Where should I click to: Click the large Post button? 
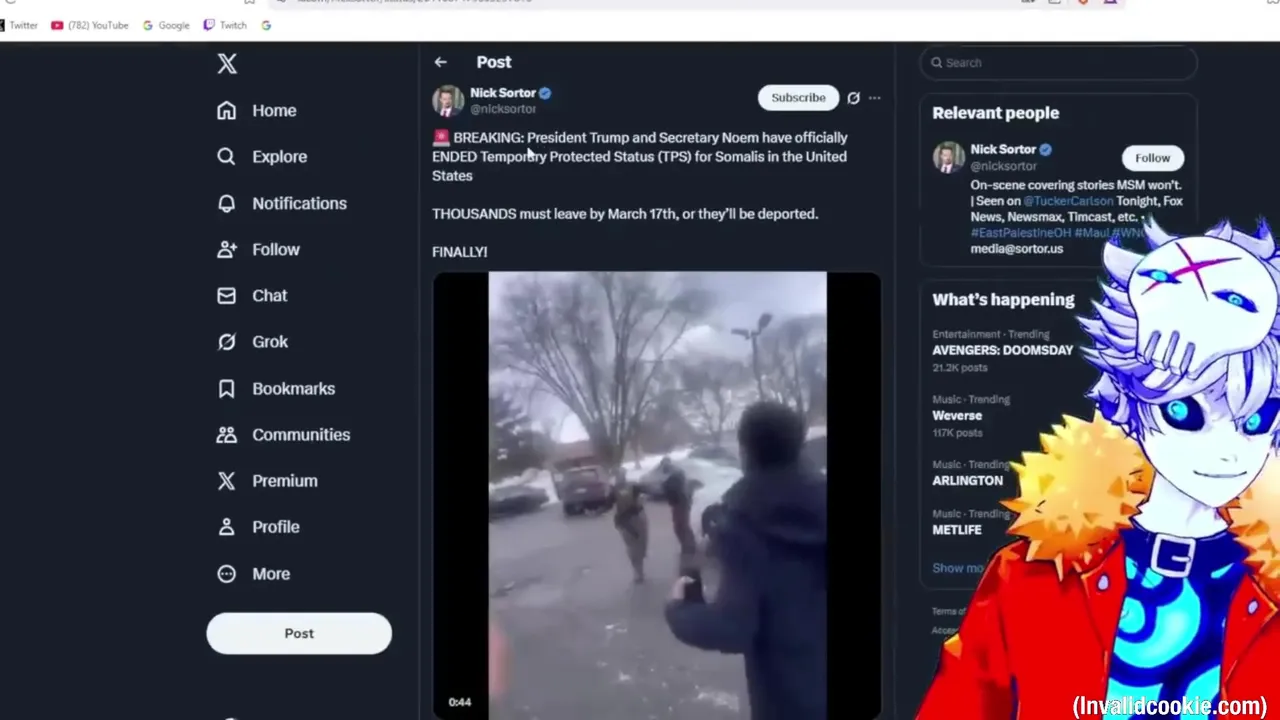299,634
